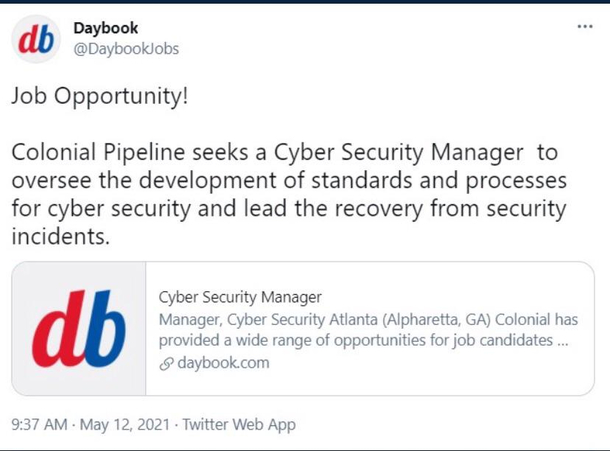Open the Daybook profile avatar

pos(36,39)
